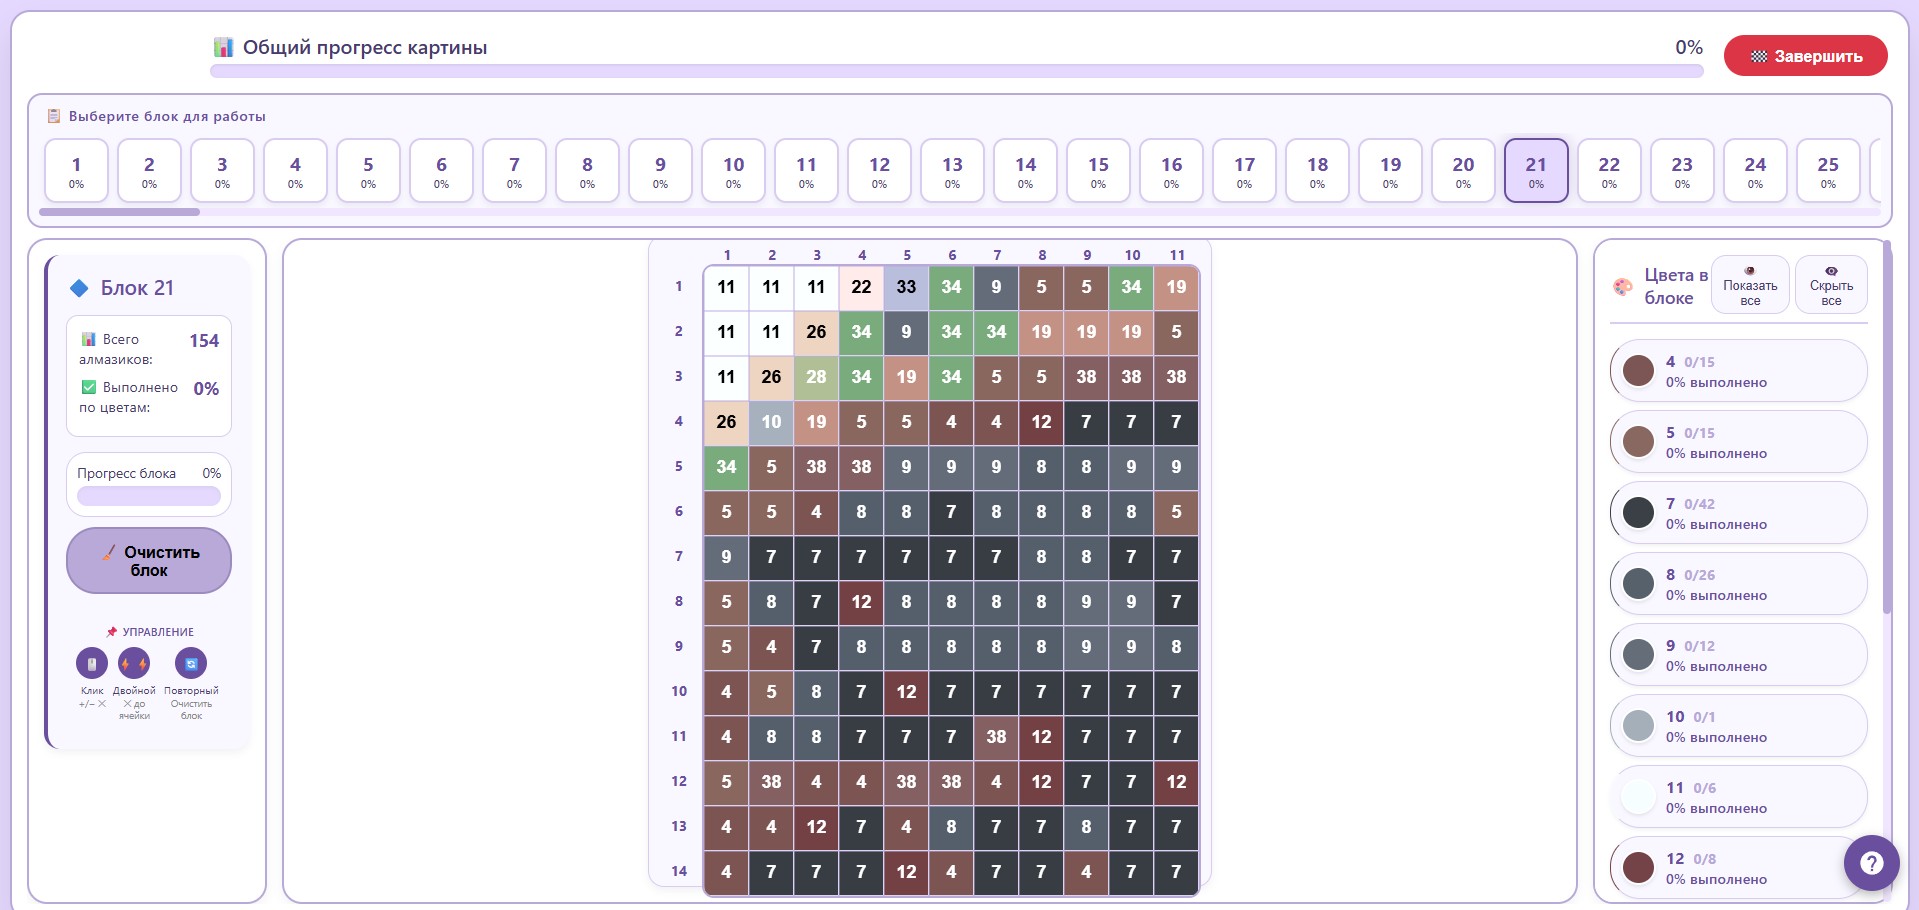This screenshot has height=910, width=1919.
Task: Select block 1 tab
Action: coord(76,171)
